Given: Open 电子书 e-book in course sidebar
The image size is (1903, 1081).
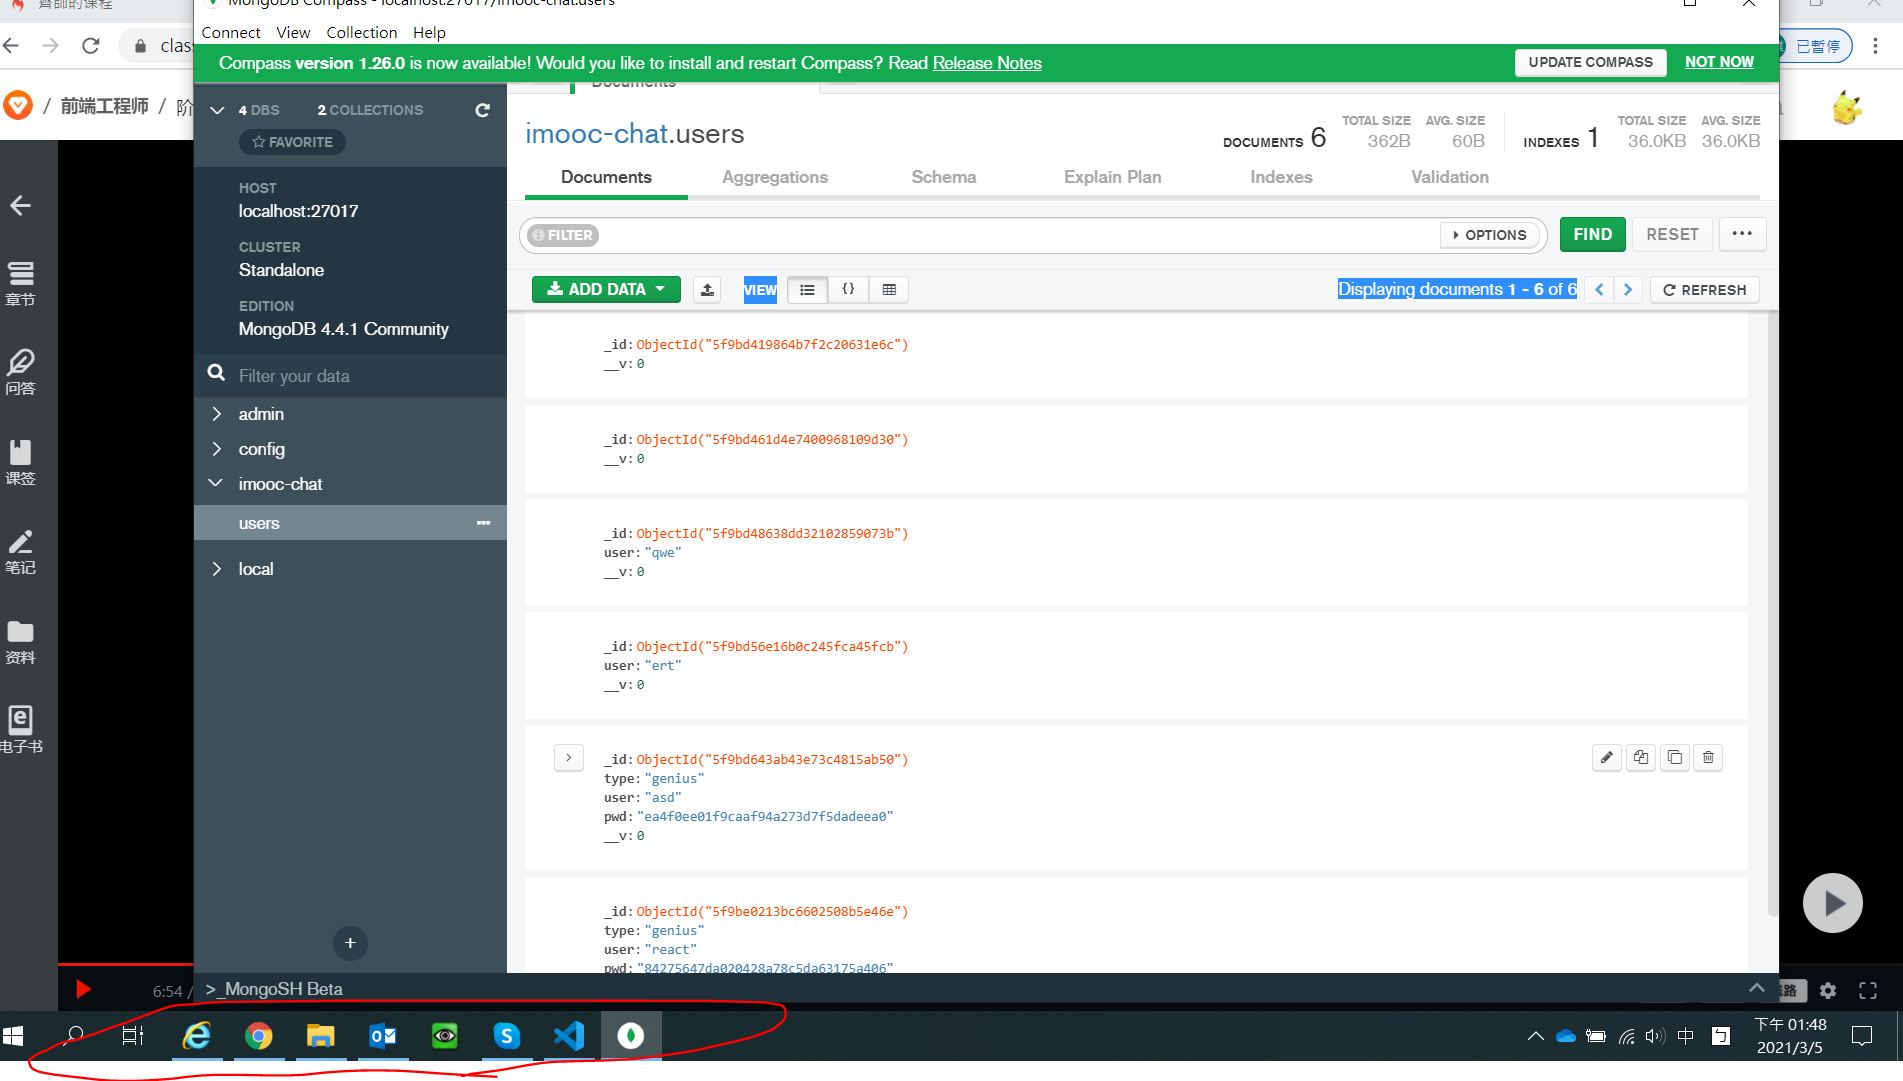Looking at the screenshot, I should [20, 730].
